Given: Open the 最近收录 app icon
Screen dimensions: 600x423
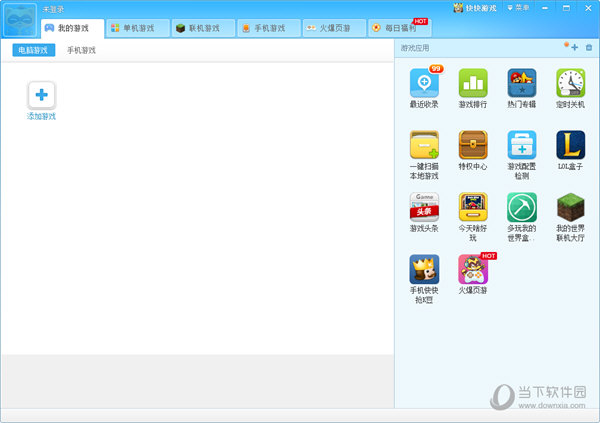Looking at the screenshot, I should coord(424,83).
